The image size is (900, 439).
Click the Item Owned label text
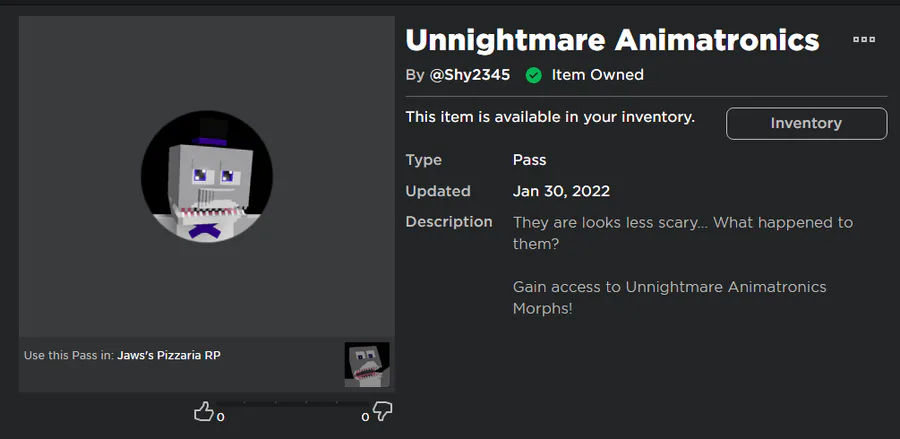597,75
